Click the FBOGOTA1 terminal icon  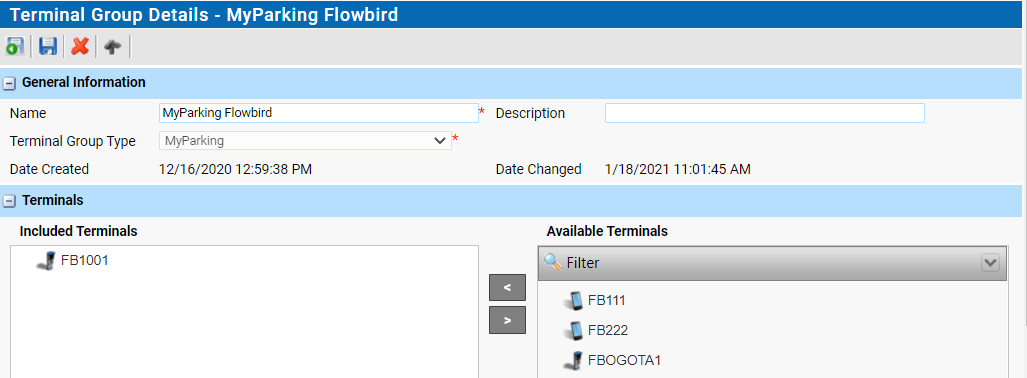pyautogui.click(x=574, y=360)
